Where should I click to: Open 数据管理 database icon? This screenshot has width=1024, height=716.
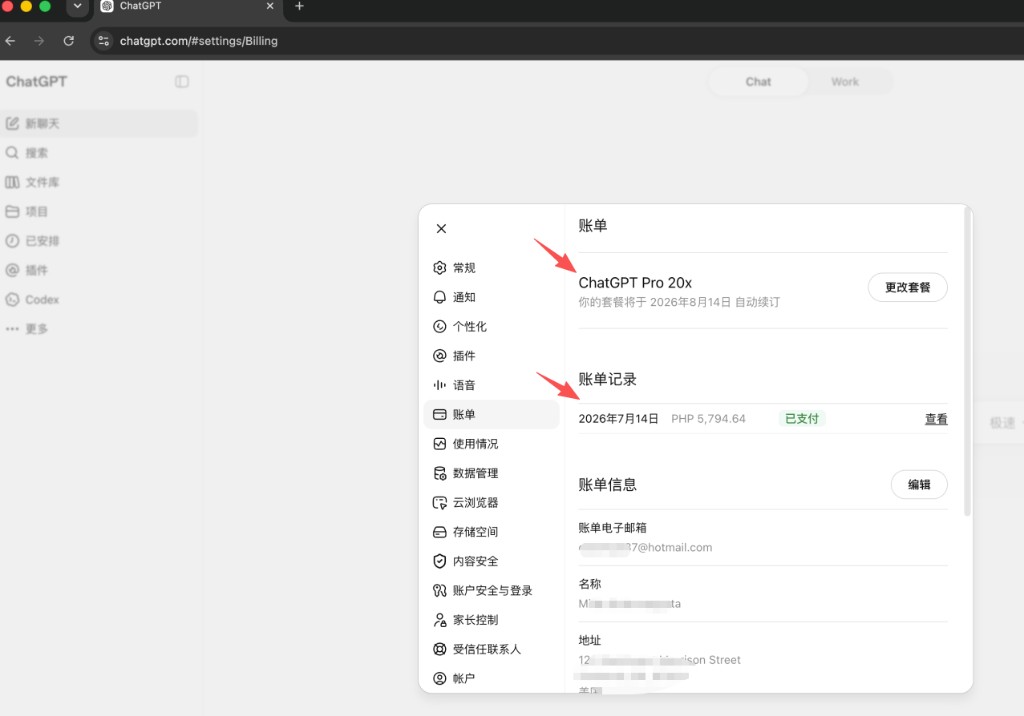440,474
